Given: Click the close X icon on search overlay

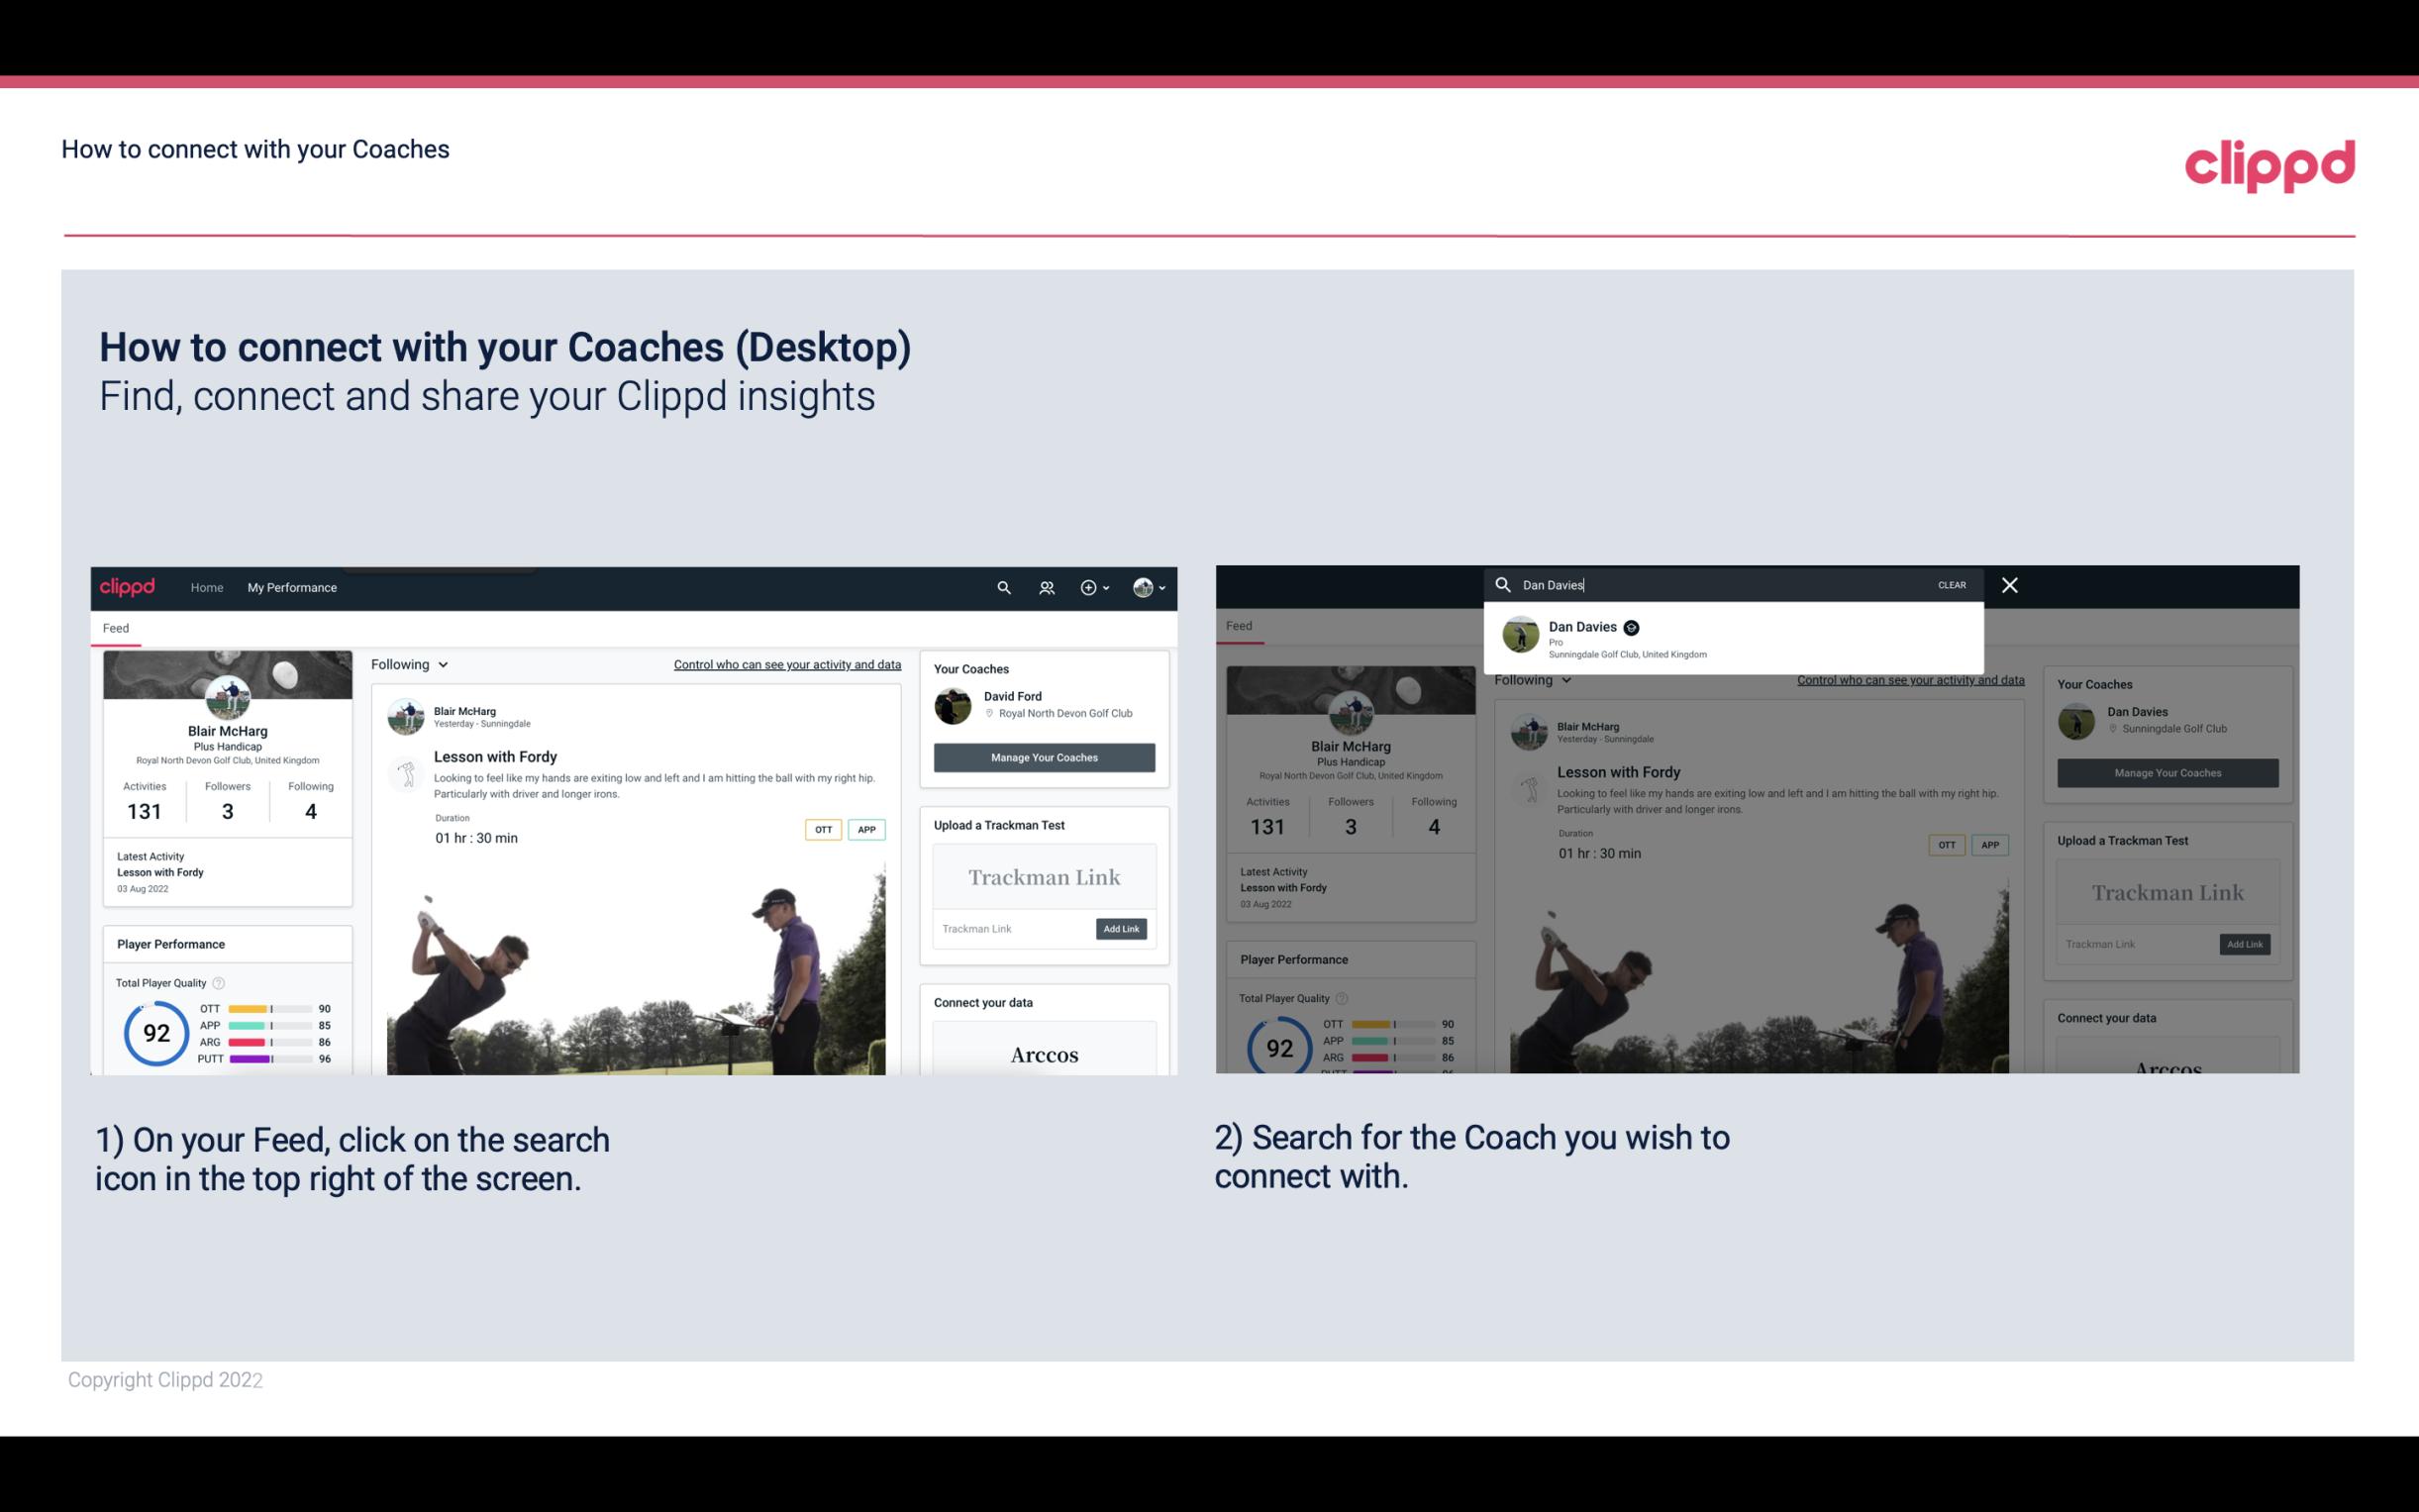Looking at the screenshot, I should tap(2008, 583).
